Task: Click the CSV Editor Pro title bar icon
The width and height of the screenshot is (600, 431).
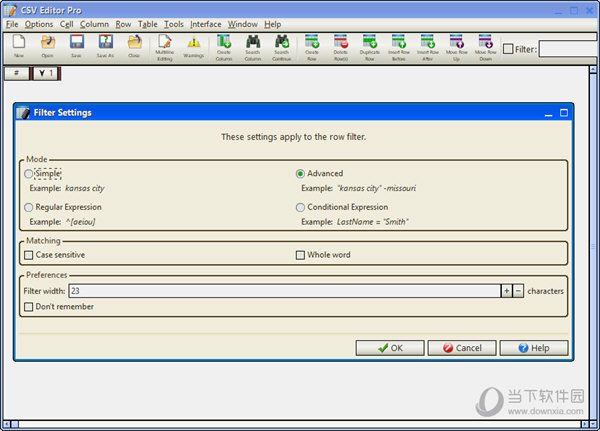Action: point(10,10)
